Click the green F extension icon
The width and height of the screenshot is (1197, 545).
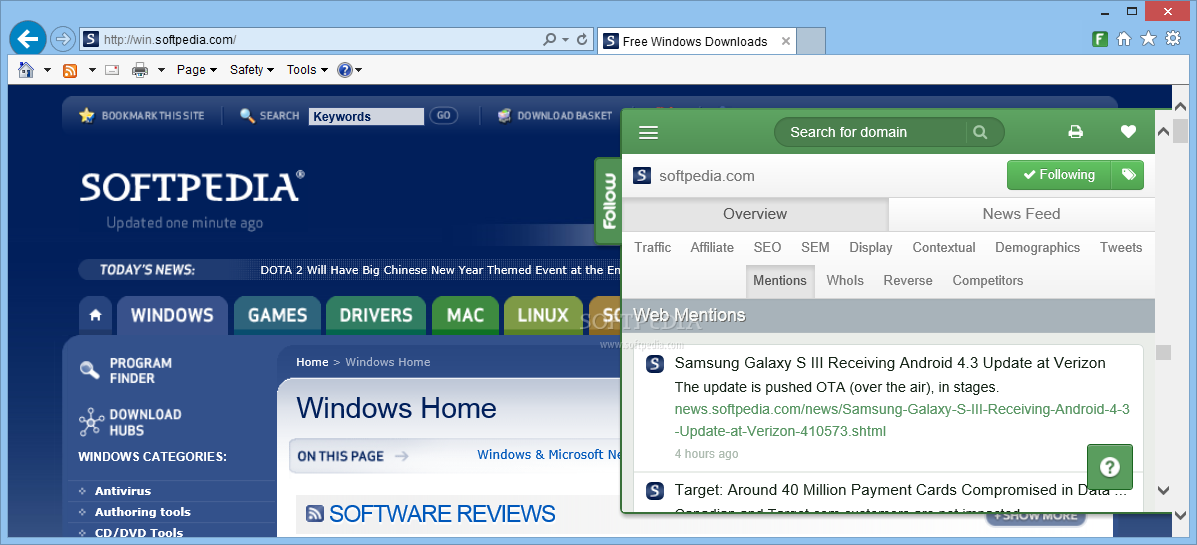click(1100, 39)
